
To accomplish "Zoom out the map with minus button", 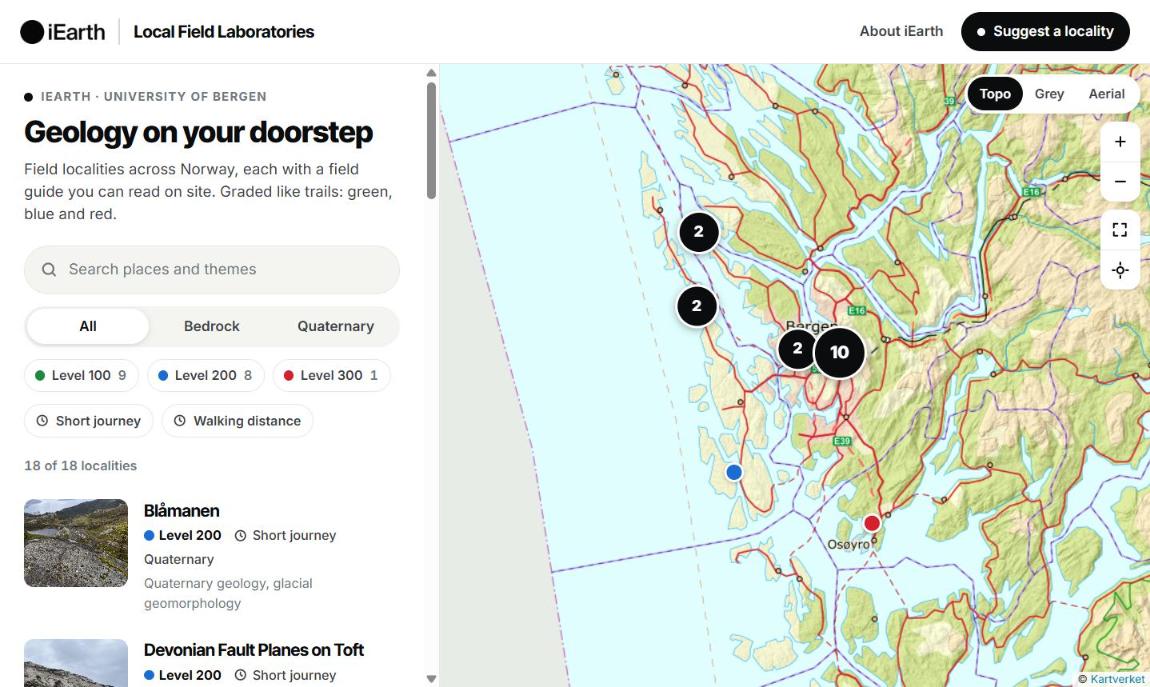I will pos(1120,181).
